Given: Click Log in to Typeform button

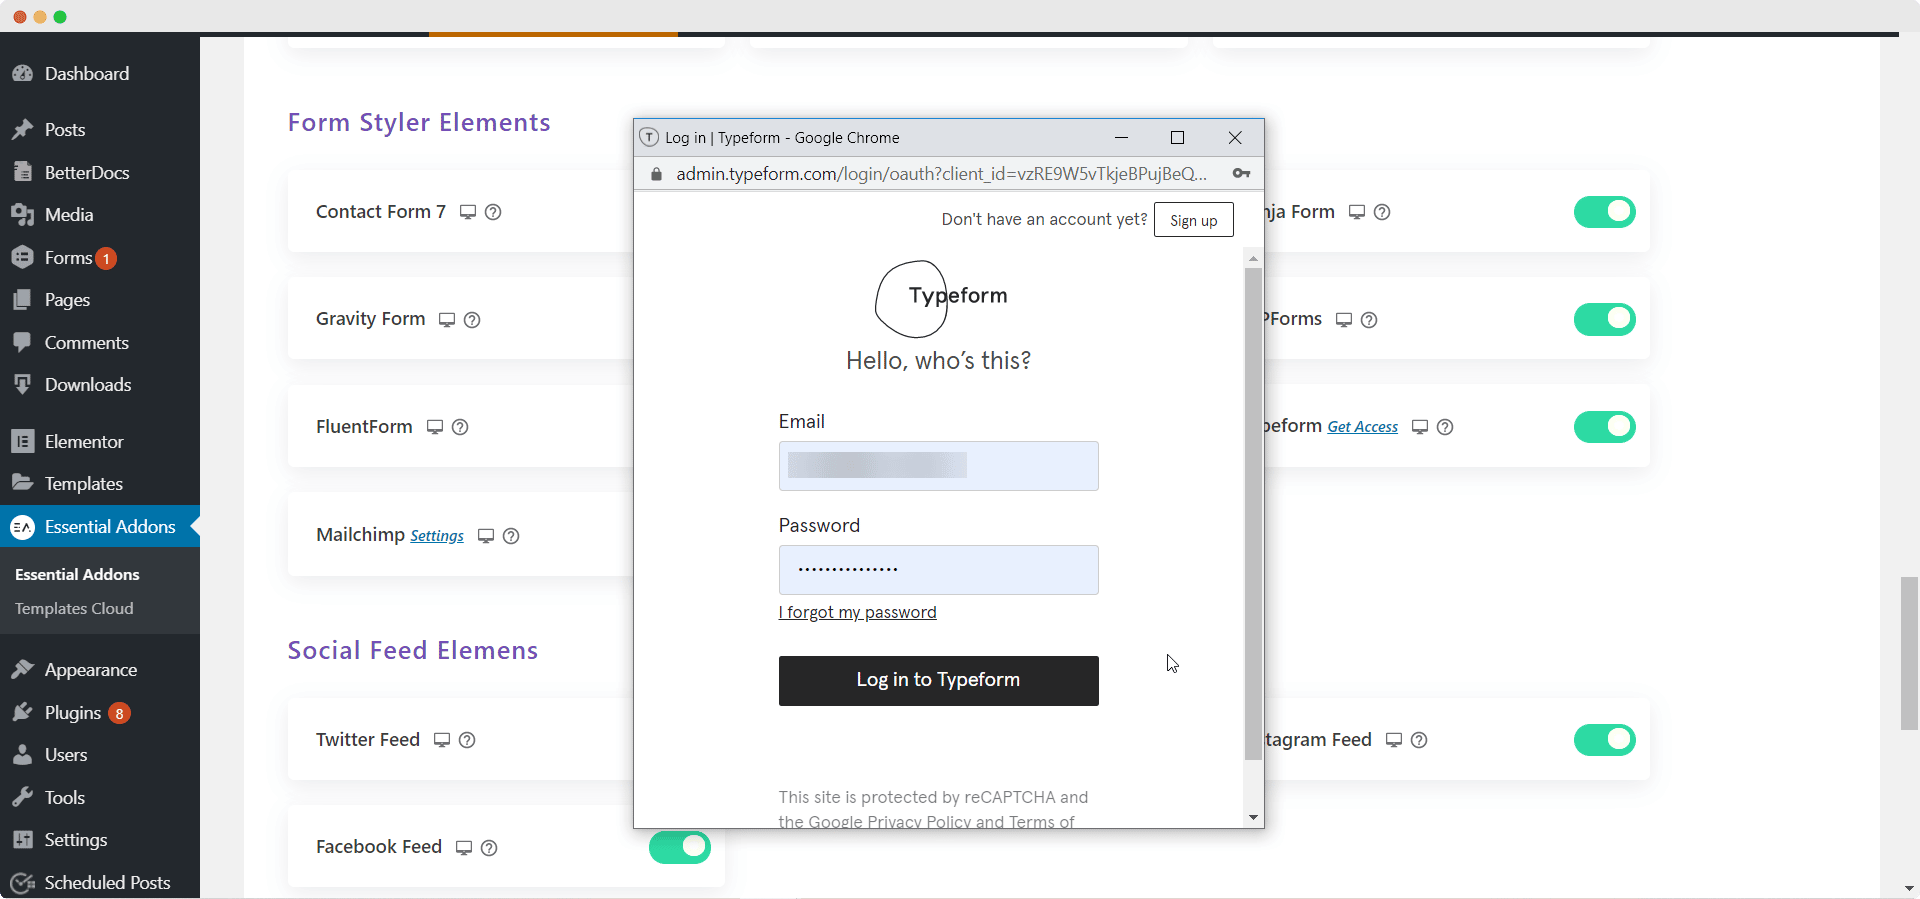Looking at the screenshot, I should pyautogui.click(x=938, y=680).
